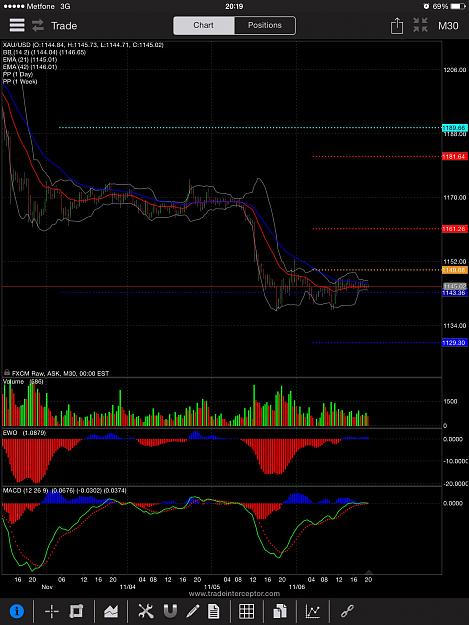Tap the blue 1129.30 price tag
Screen dimensions: 469x625
[x=455, y=343]
